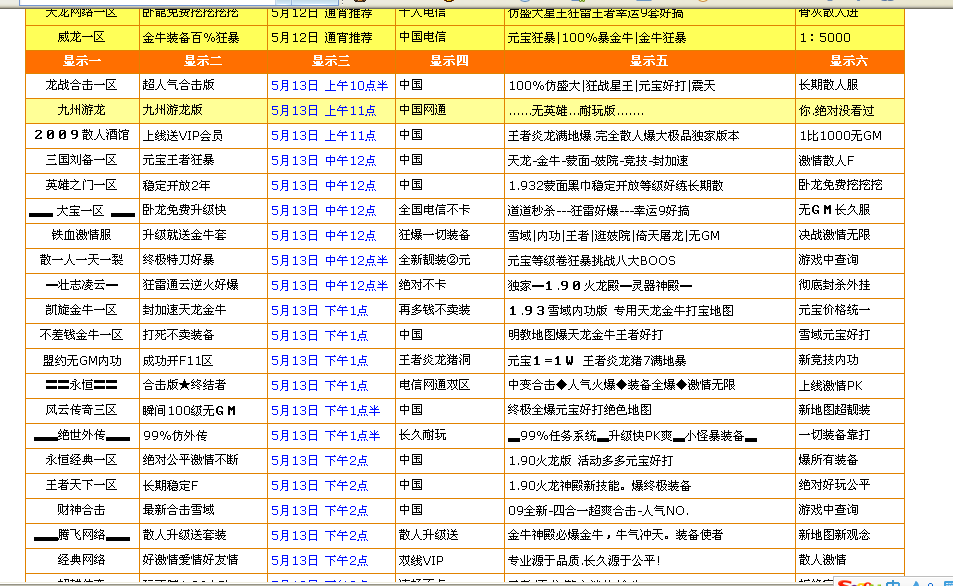This screenshot has width=953, height=586.
Task: Click the 铁血激情服 server link
Action: click(x=81, y=236)
